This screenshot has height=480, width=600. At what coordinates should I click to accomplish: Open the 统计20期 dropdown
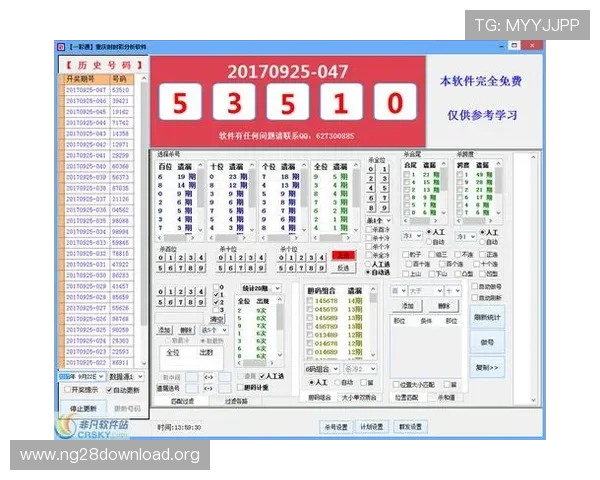(259, 288)
